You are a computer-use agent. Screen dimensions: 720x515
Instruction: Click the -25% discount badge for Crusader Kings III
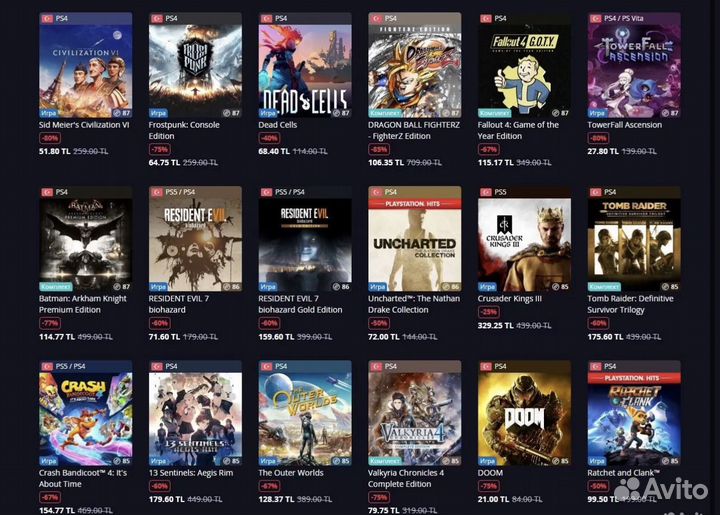tap(489, 312)
